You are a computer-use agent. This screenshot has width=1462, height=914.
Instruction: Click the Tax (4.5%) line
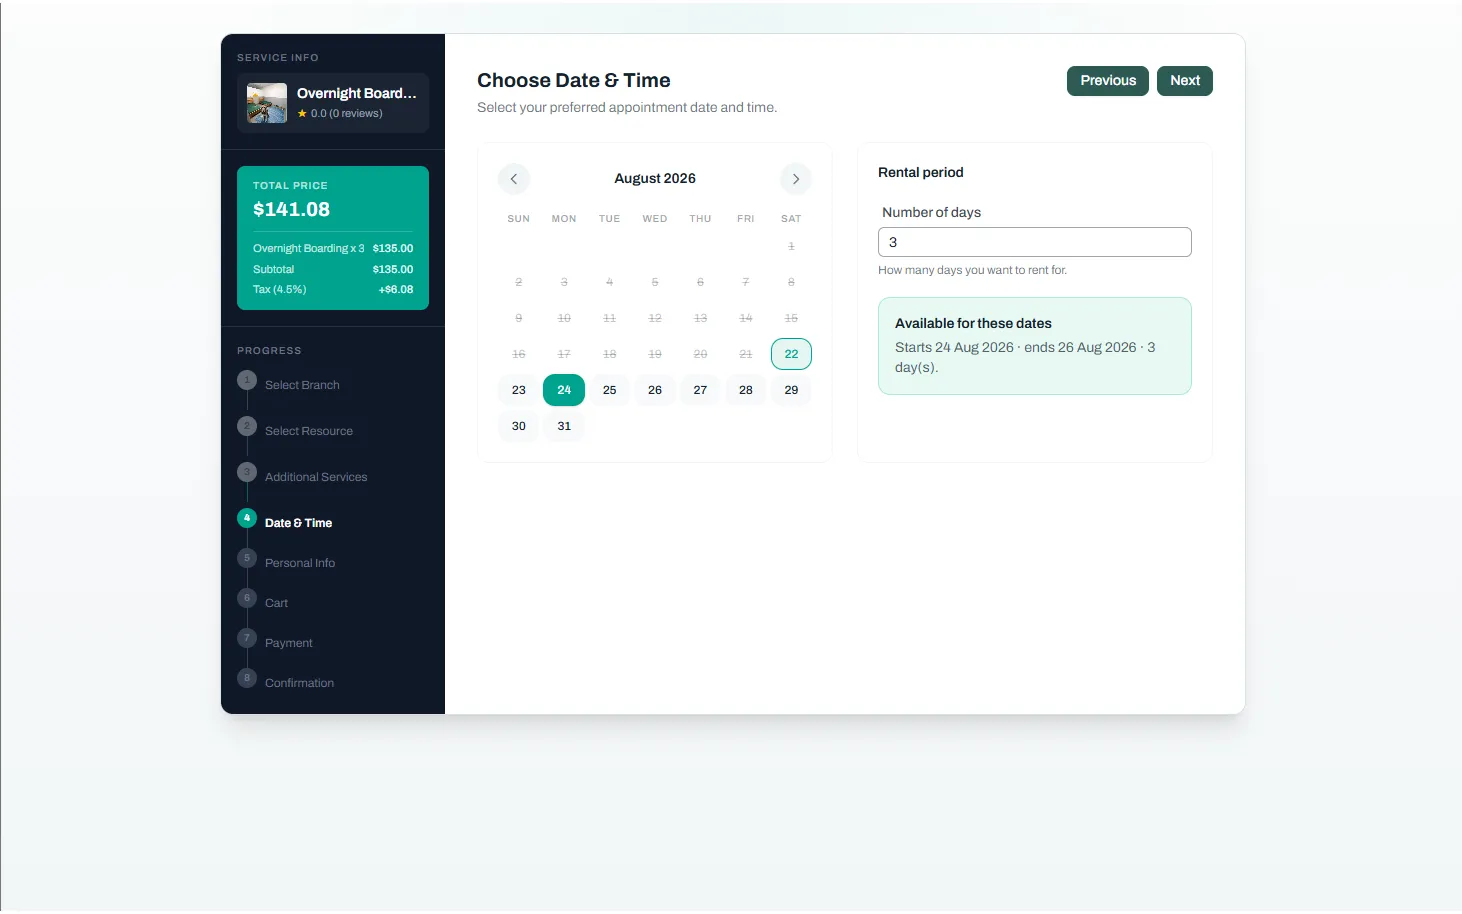[333, 289]
